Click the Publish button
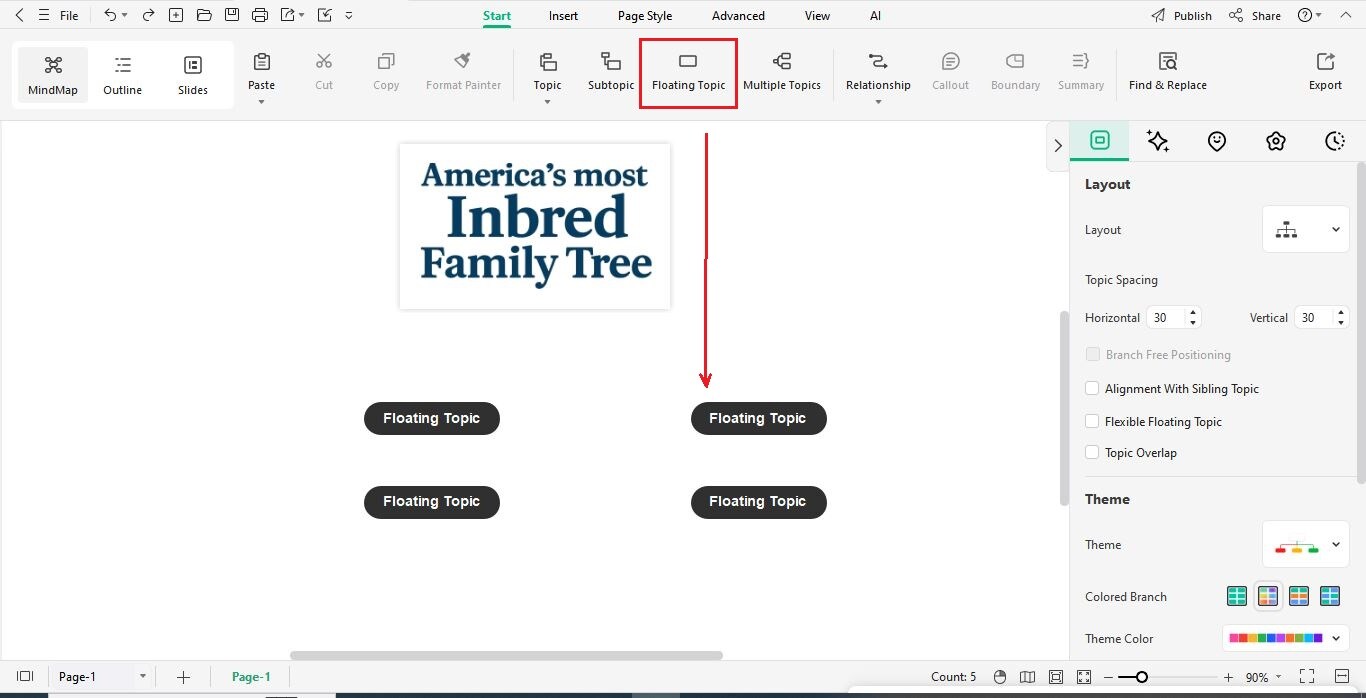This screenshot has height=698, width=1366. [x=1181, y=16]
